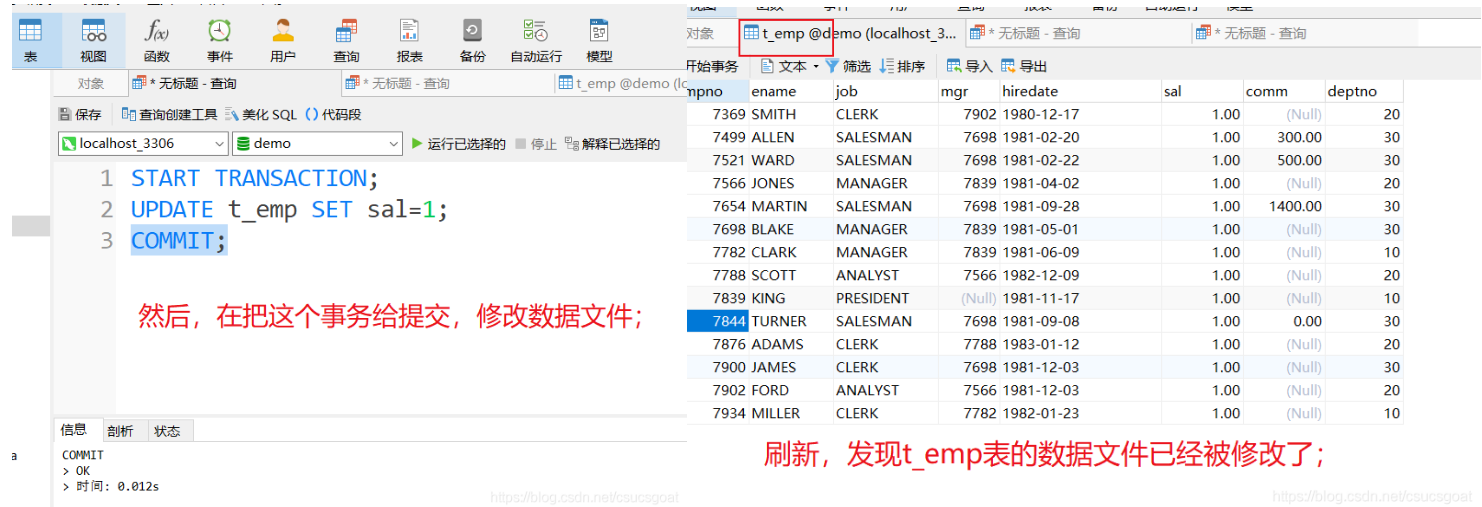The width and height of the screenshot is (1482, 507).
Task: Select the 1981-09-08 hiredate cell
Action: pyautogui.click(x=1080, y=321)
